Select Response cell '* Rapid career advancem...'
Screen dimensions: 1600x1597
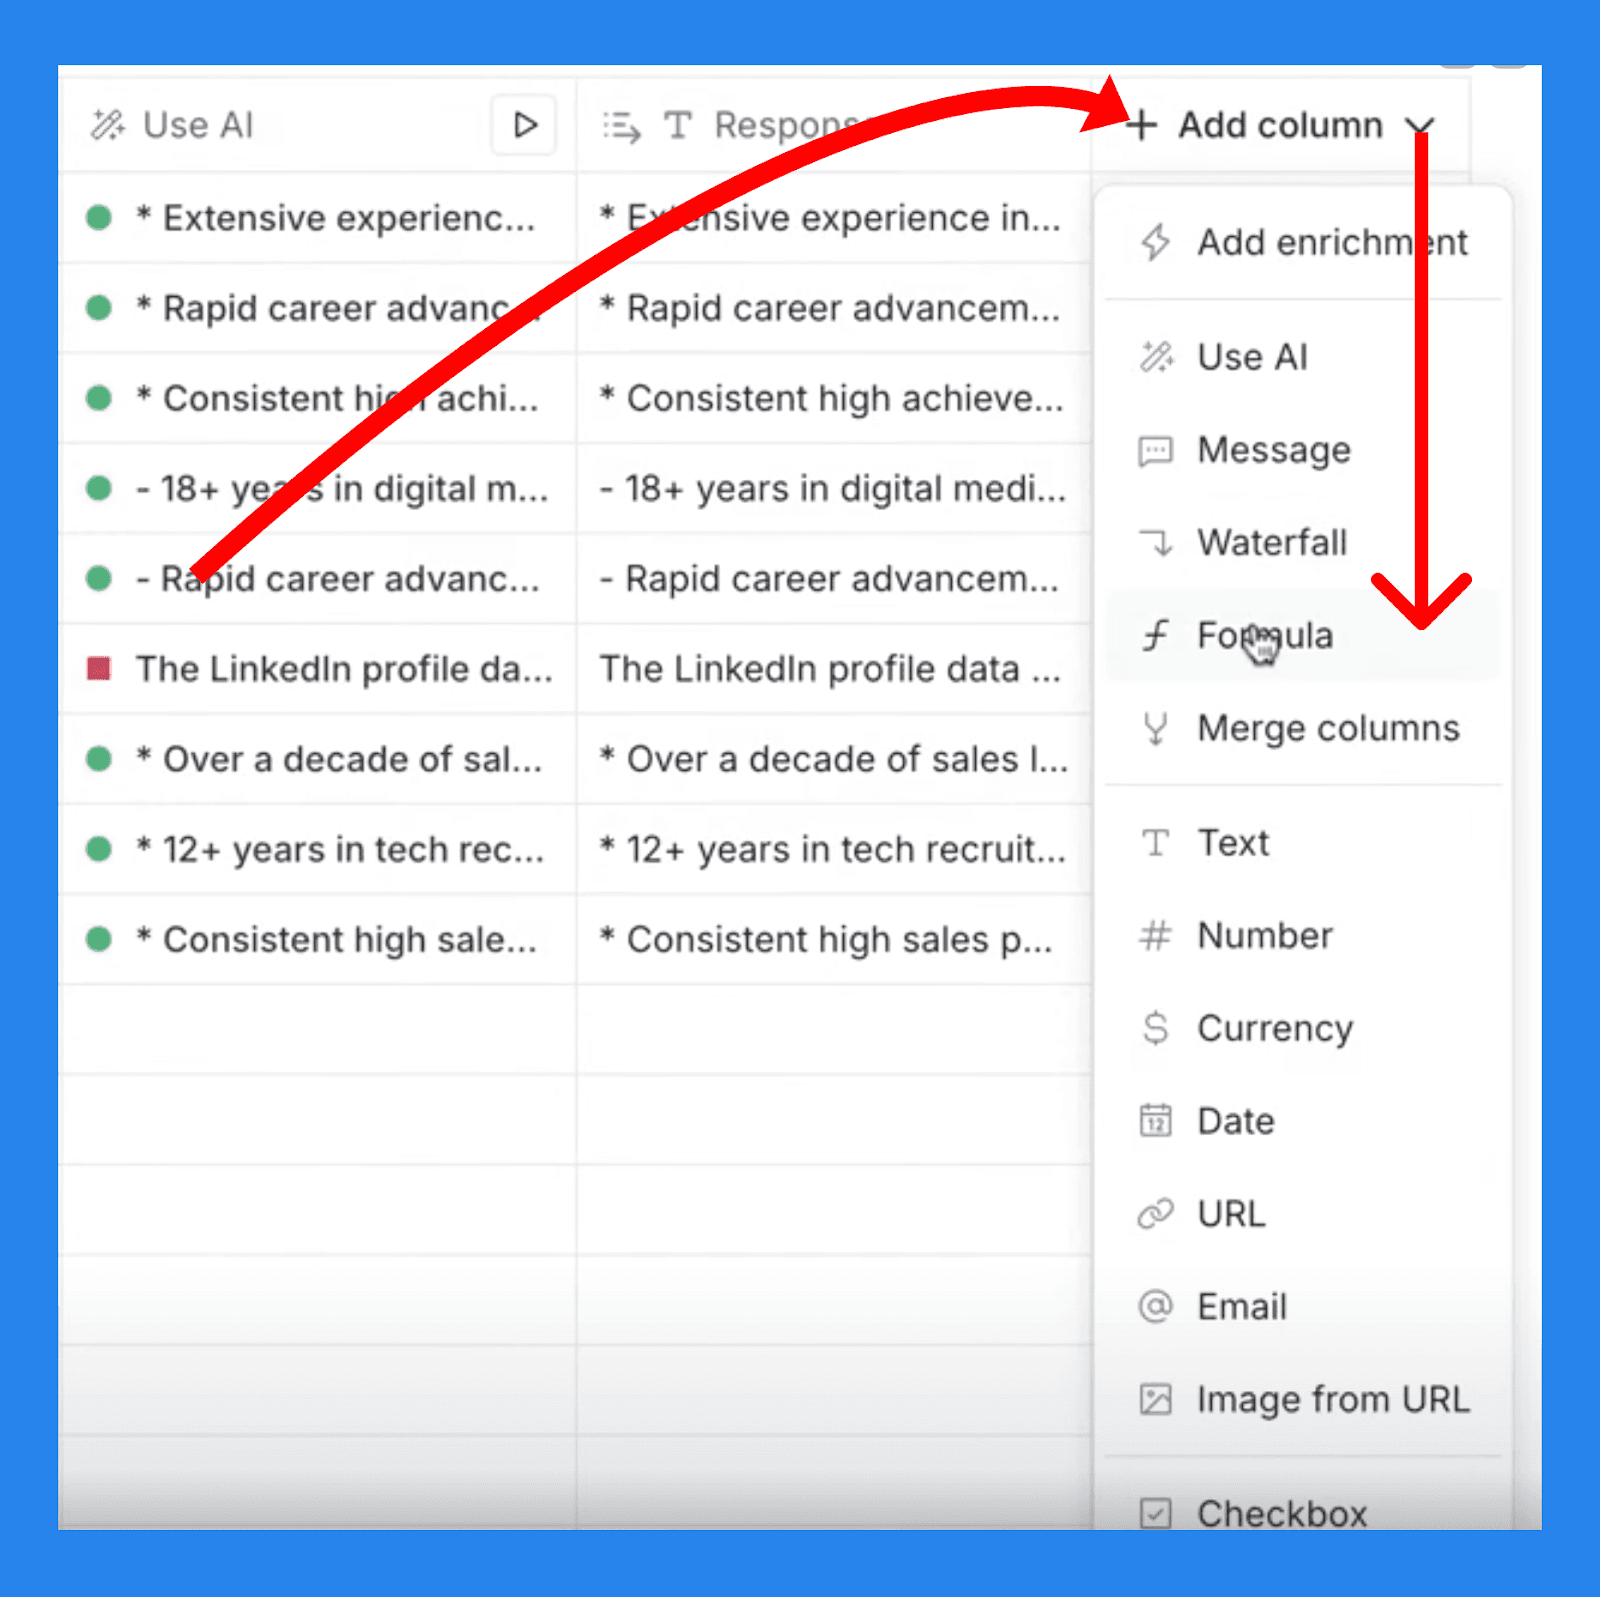tap(833, 308)
